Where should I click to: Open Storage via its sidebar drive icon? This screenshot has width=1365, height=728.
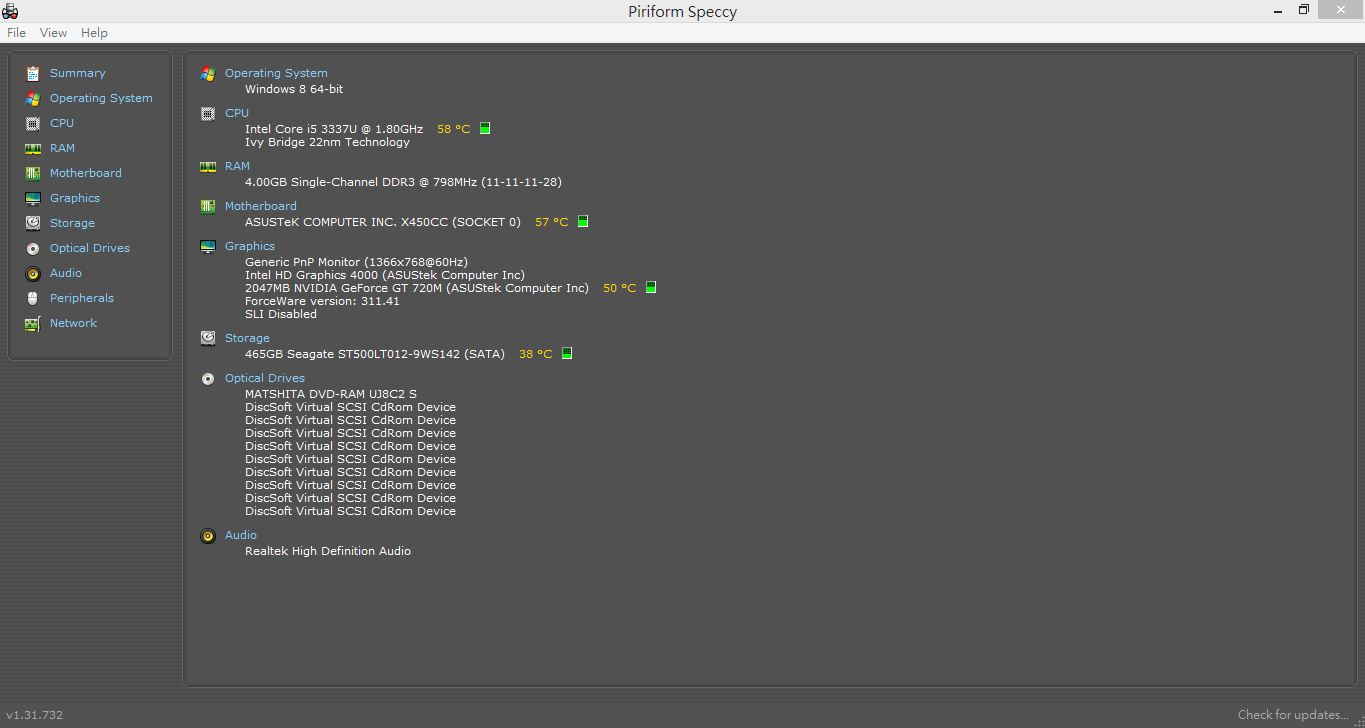(x=33, y=223)
